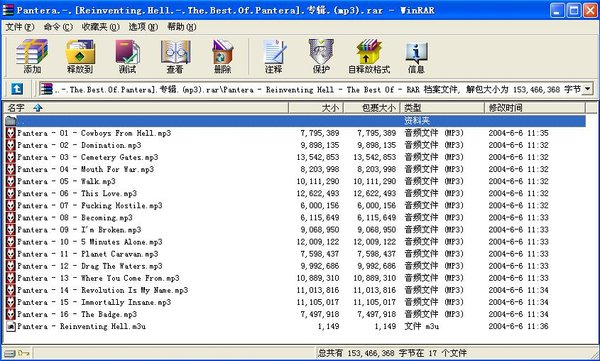Select the highlighted parent folder row
This screenshot has width=600, height=361.
[x=295, y=121]
